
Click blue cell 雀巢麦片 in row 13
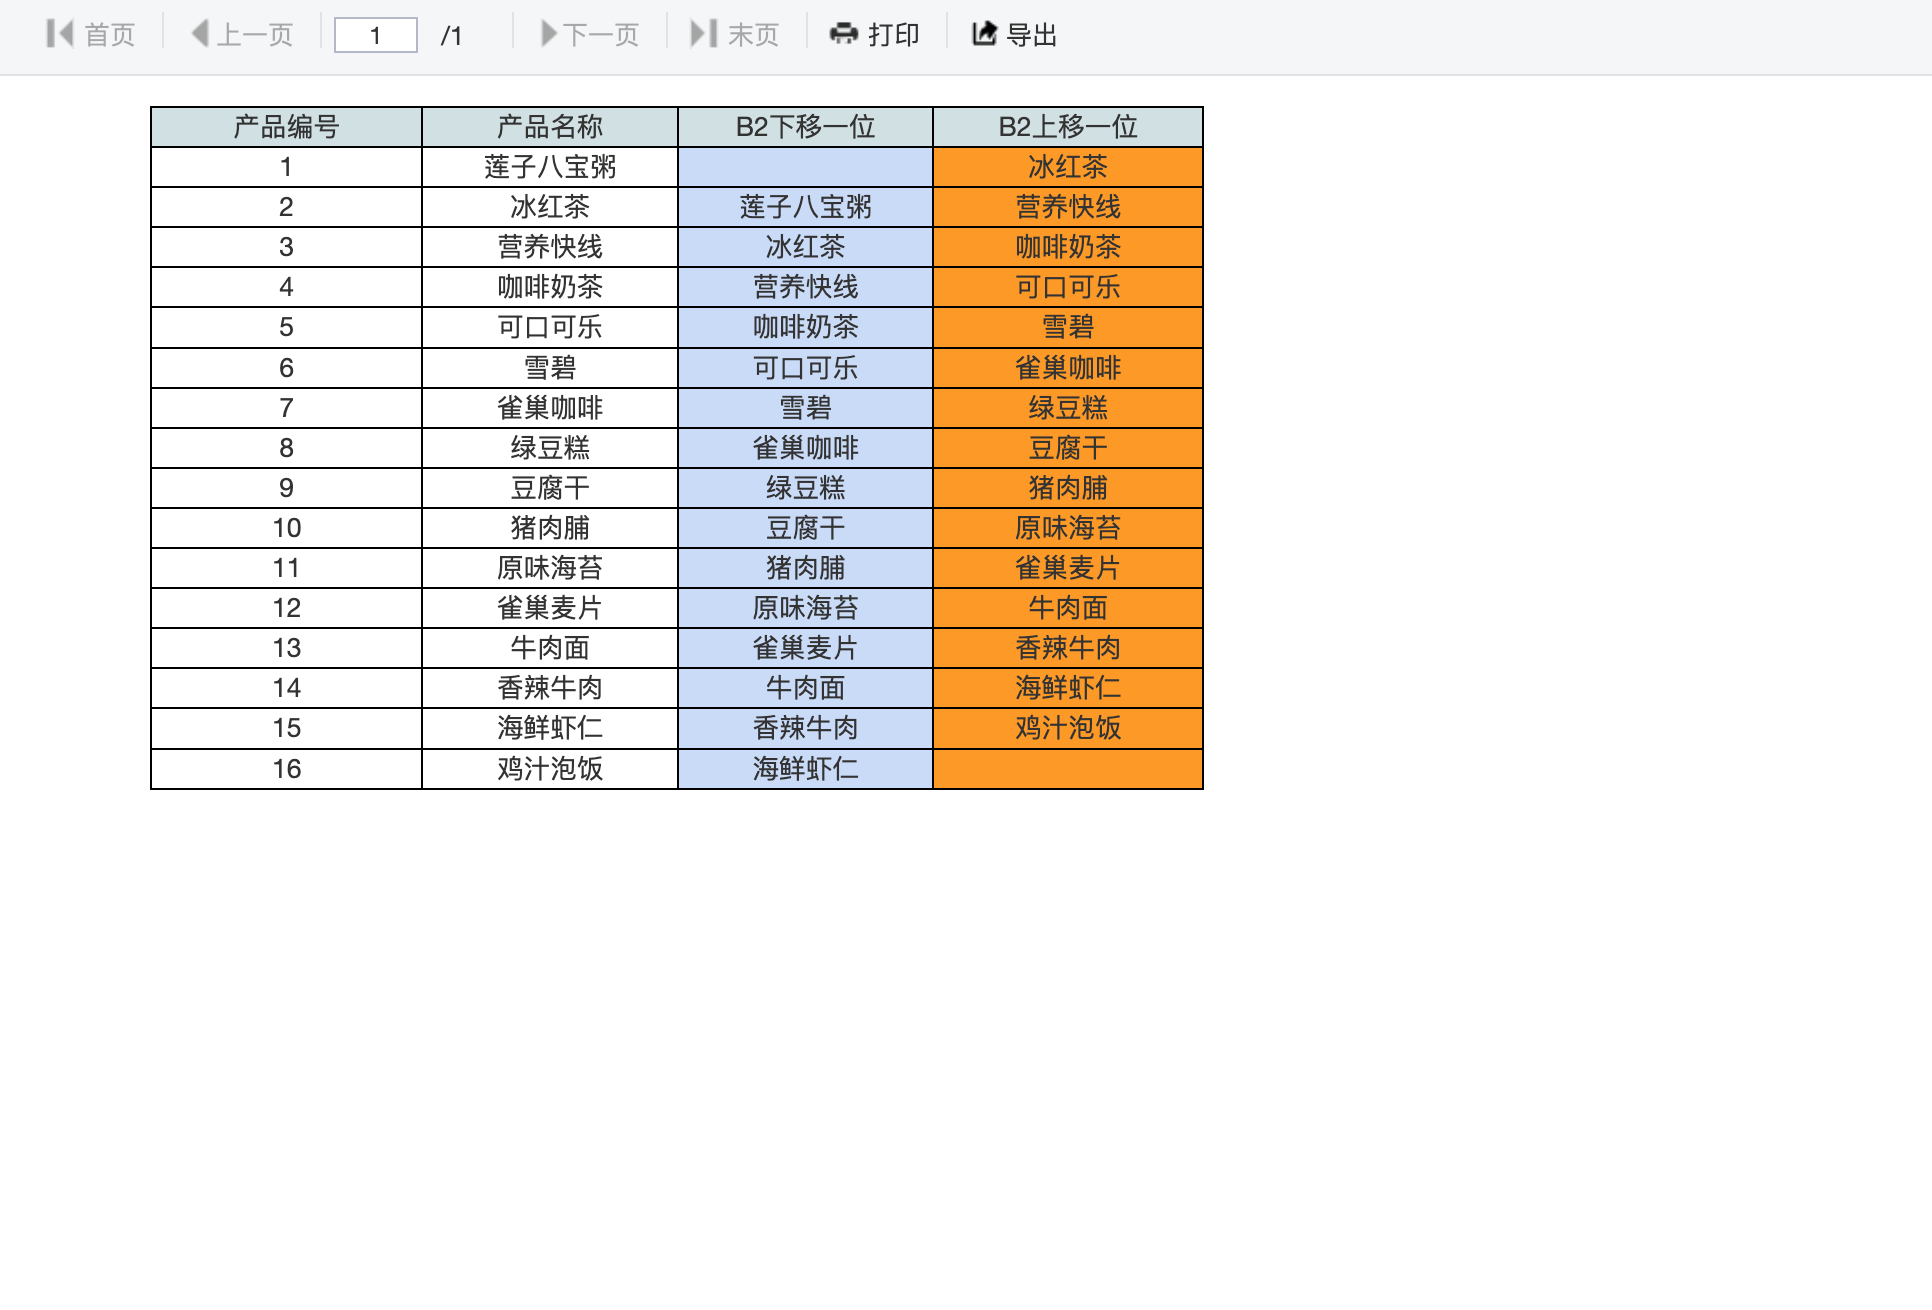click(x=806, y=648)
